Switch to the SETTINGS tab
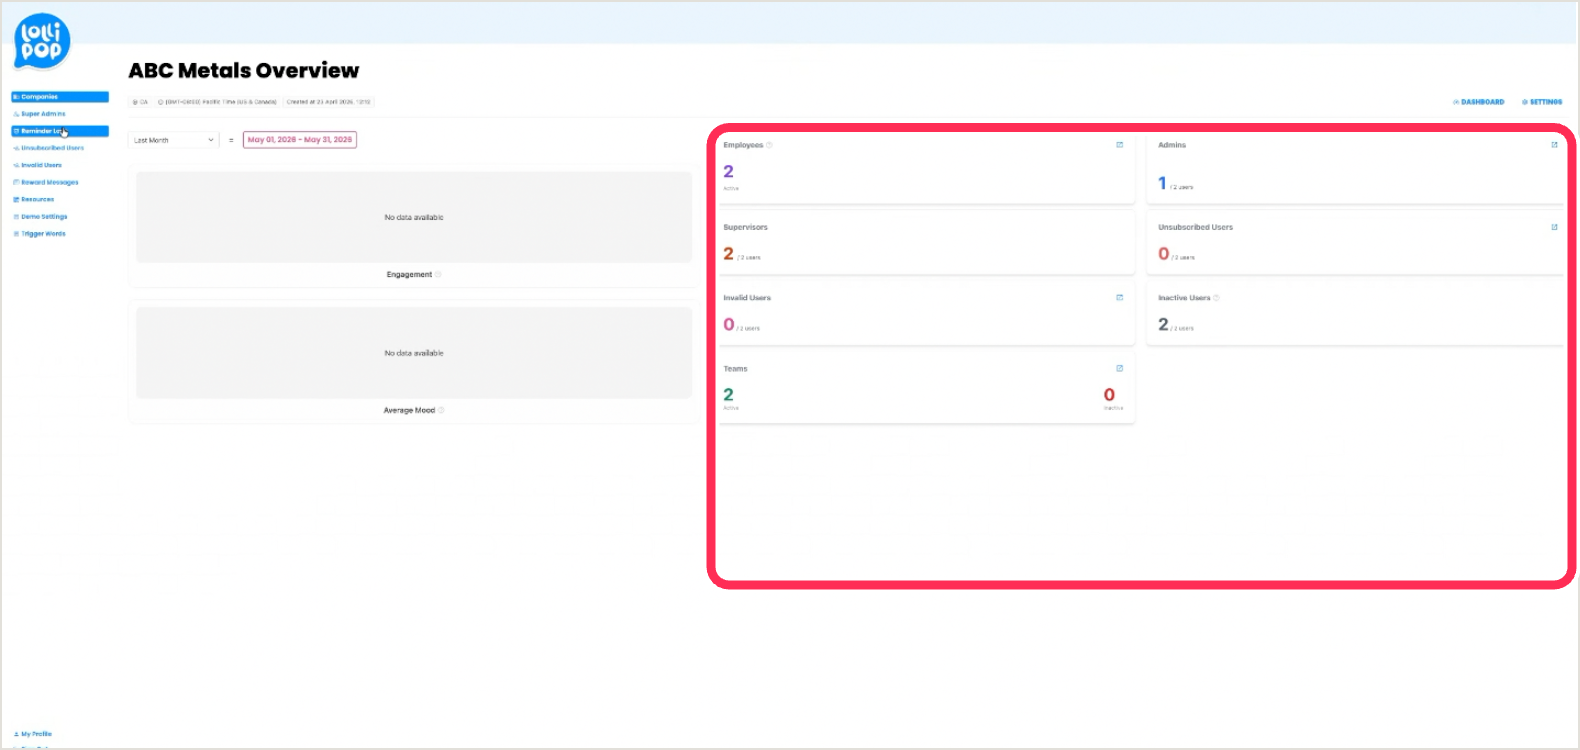Image resolution: width=1580 pixels, height=750 pixels. [1543, 102]
